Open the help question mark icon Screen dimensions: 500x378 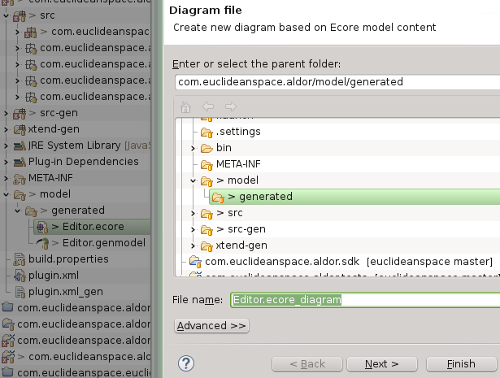click(x=186, y=363)
